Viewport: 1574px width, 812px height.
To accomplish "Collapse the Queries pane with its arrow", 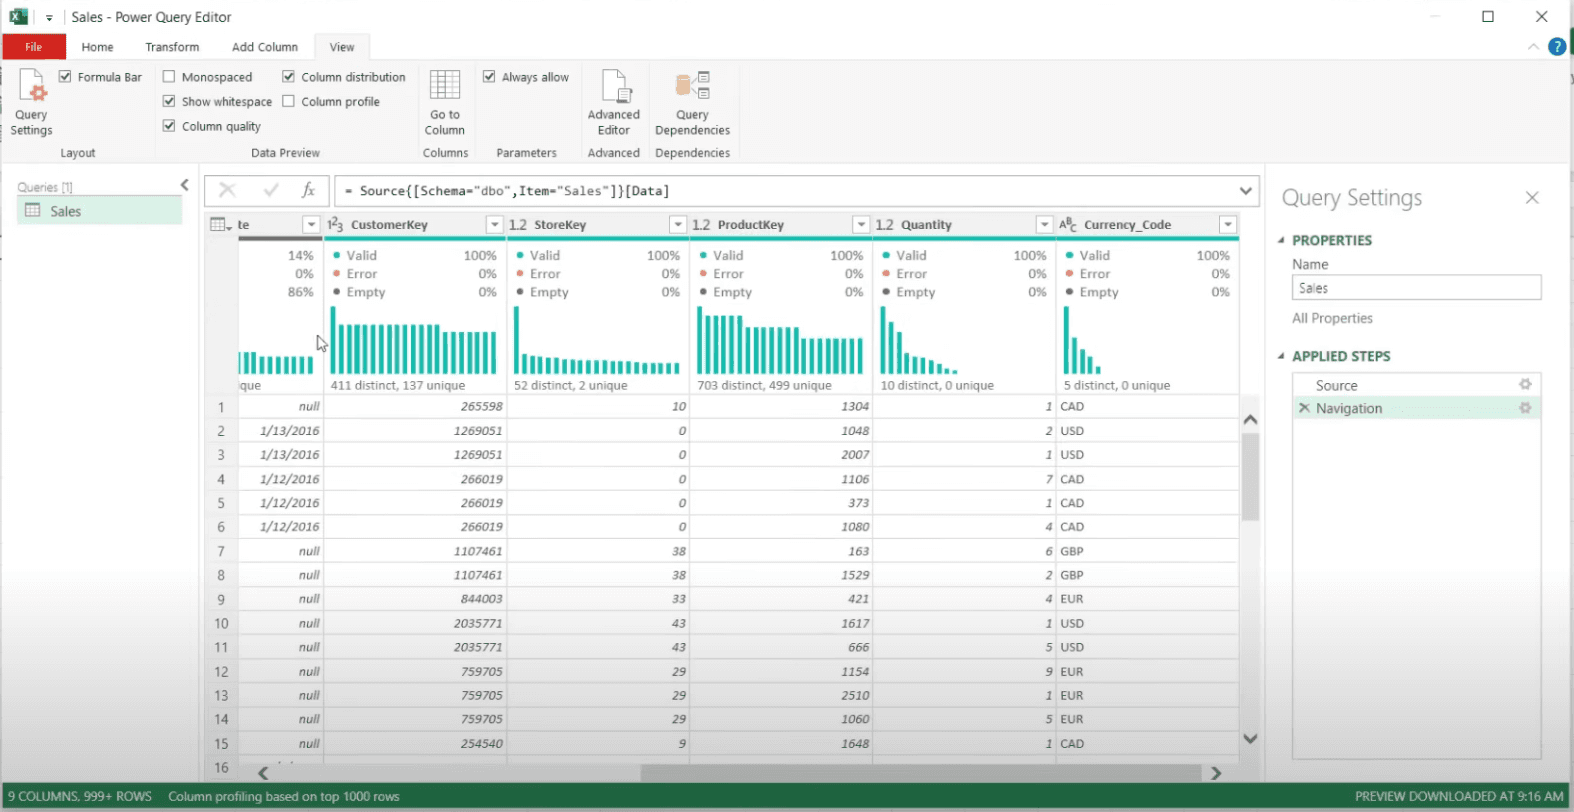I will pos(184,185).
